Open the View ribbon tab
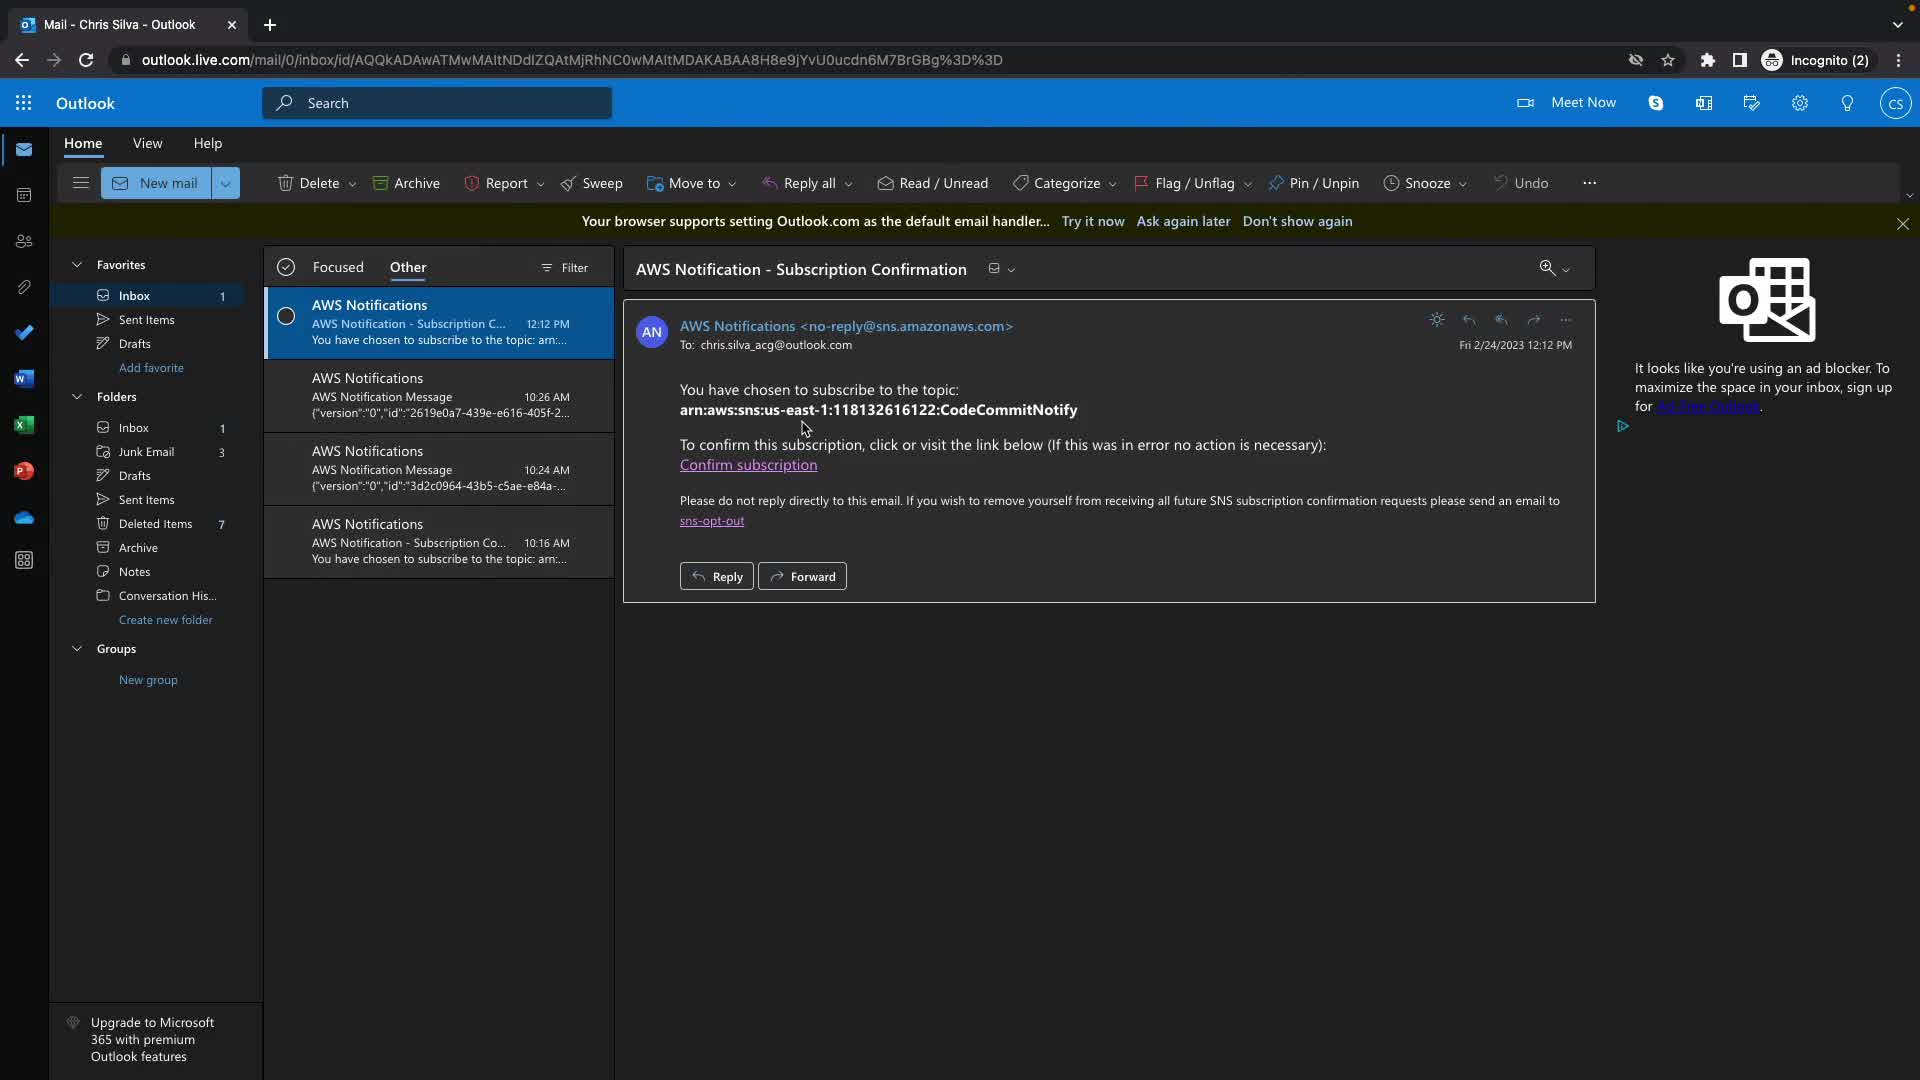Screen dimensions: 1920x1080 click(147, 143)
